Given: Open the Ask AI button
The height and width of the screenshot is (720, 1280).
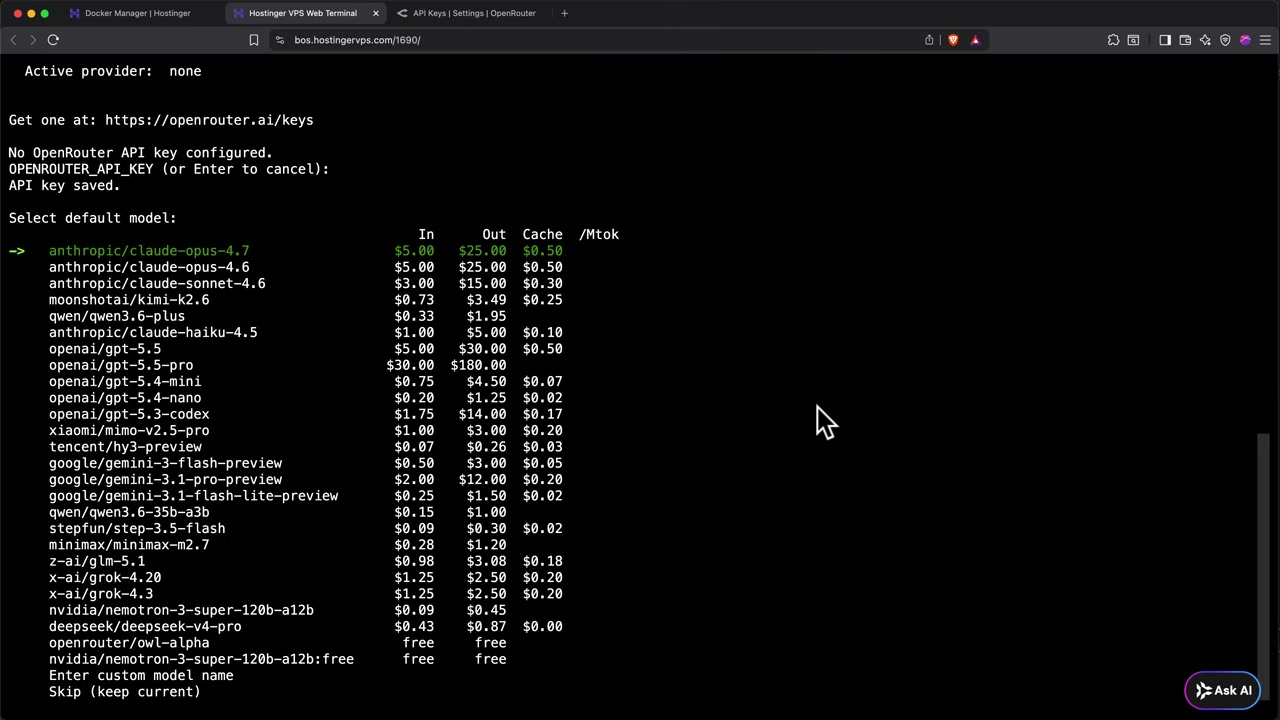Looking at the screenshot, I should tap(1223, 690).
